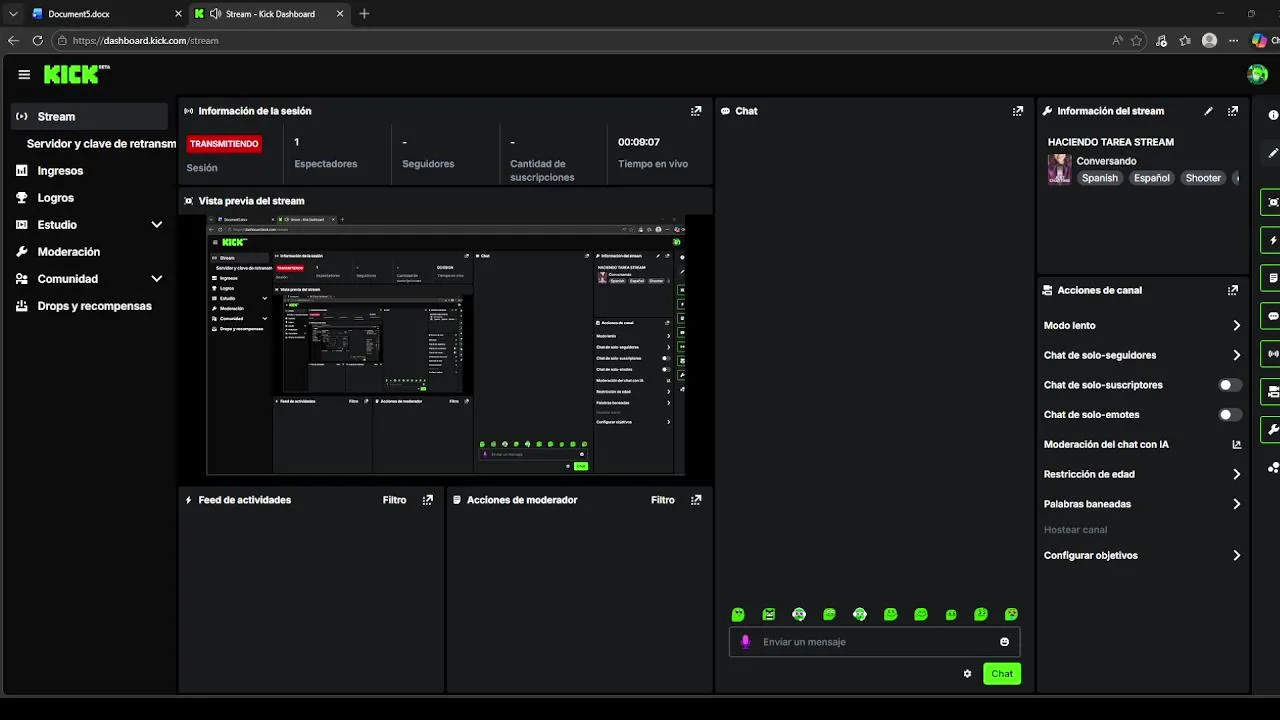Select Stream in the left sidebar
The width and height of the screenshot is (1280, 720).
[89, 117]
